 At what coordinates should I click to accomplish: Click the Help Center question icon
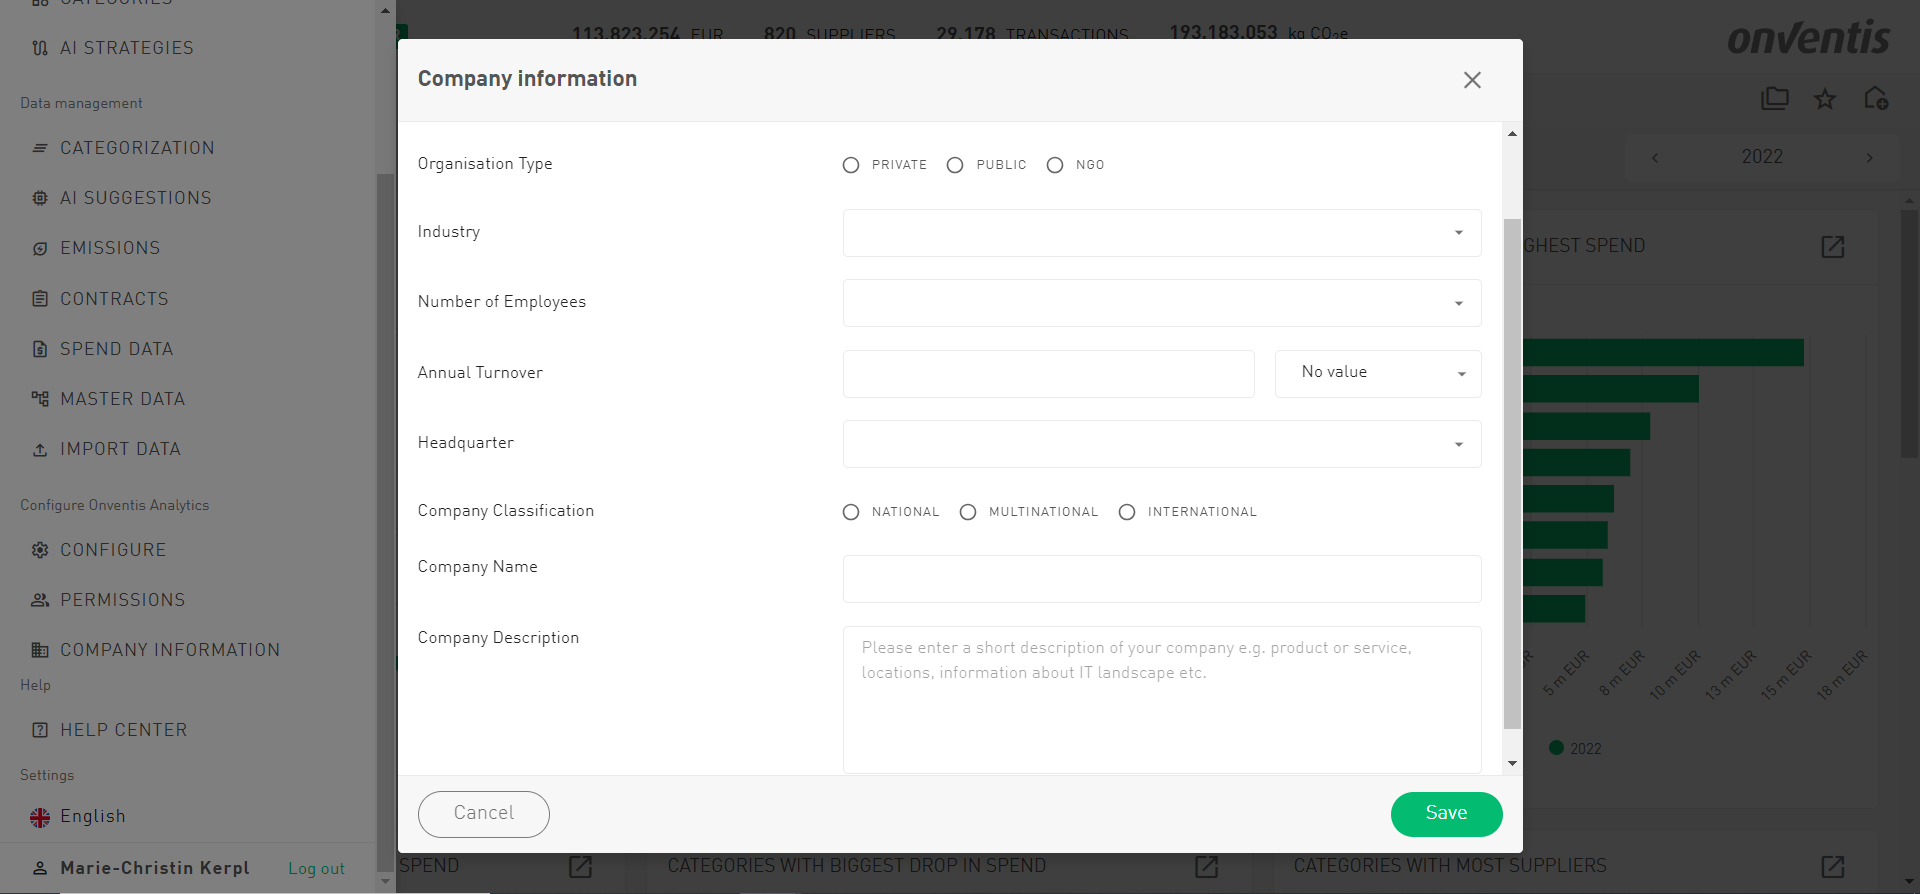pyautogui.click(x=40, y=730)
